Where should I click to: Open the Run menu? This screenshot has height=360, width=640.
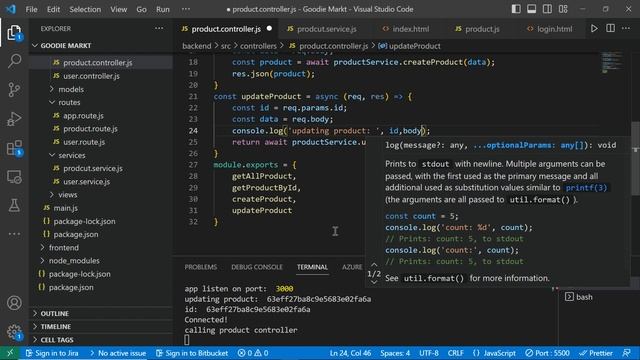tap(162, 9)
